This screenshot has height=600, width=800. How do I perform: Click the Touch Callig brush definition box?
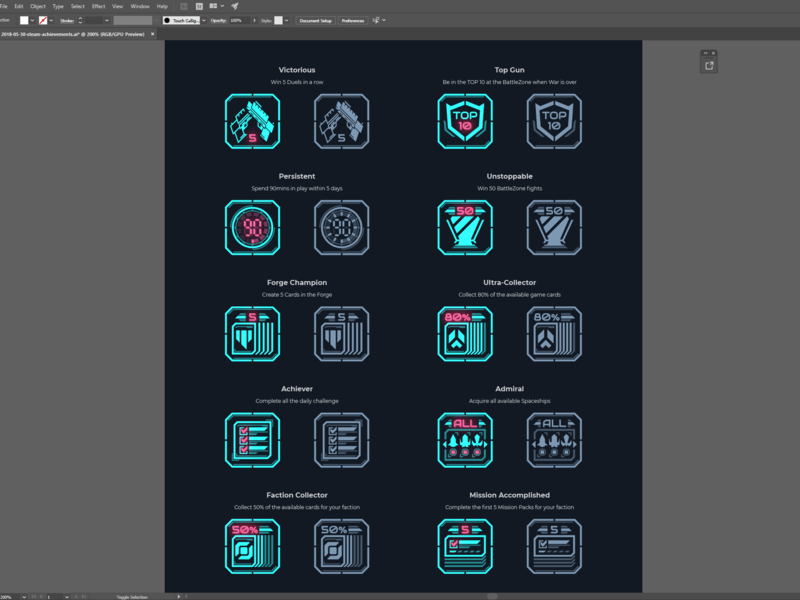(x=181, y=20)
